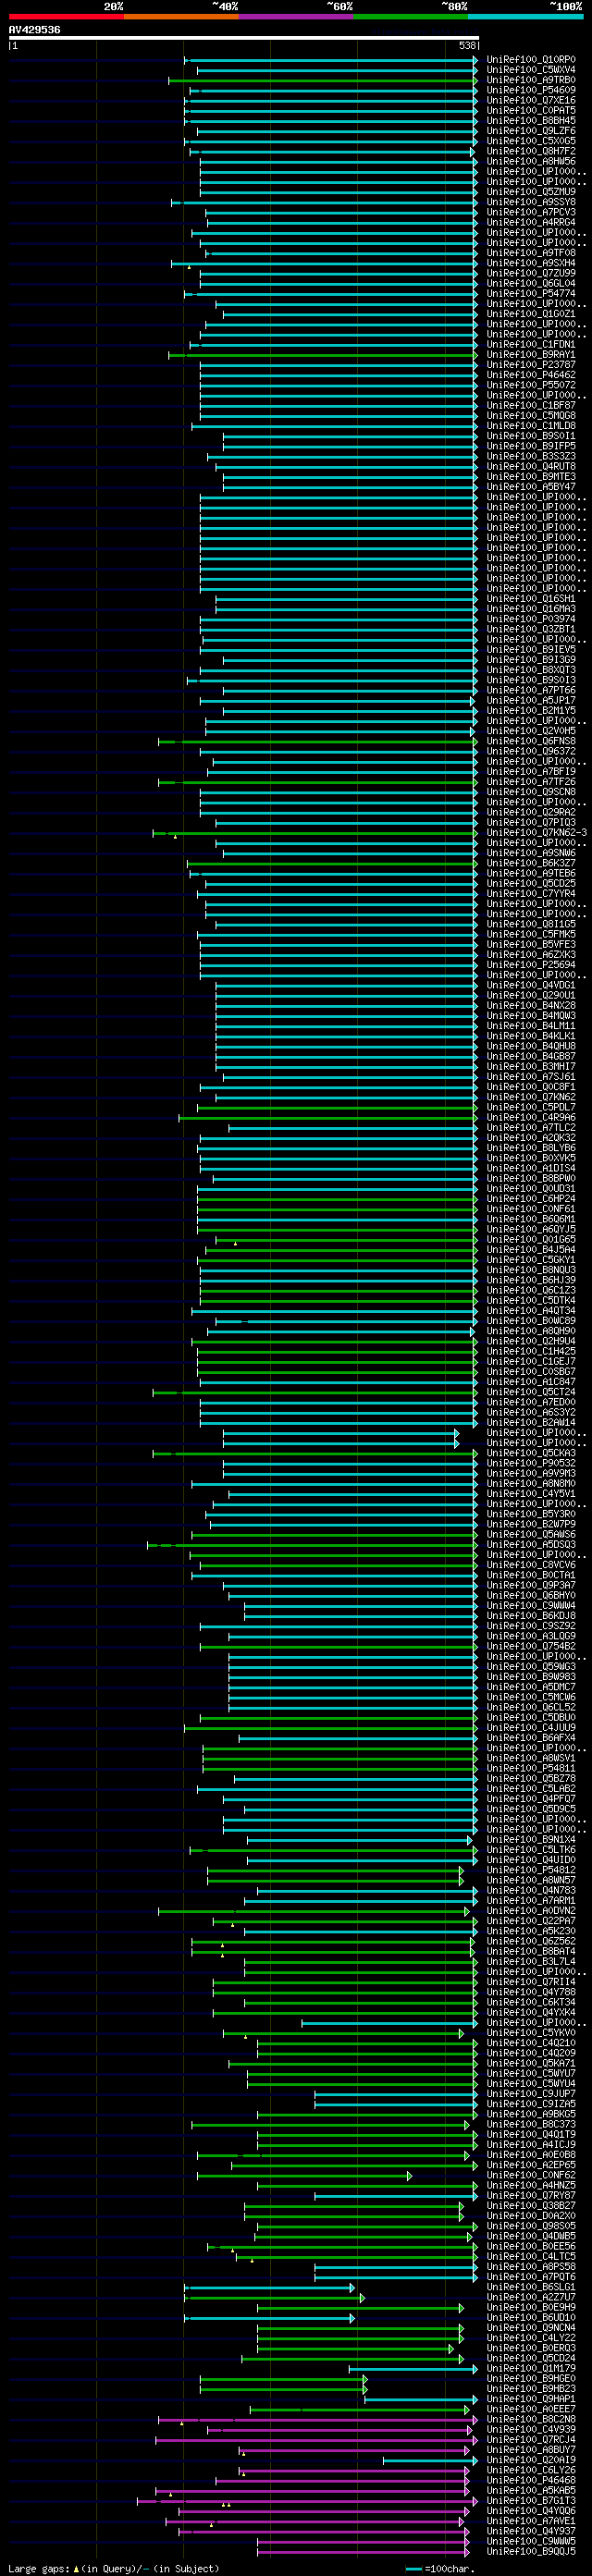Select hit UniRef100_C1H425

pyautogui.click(x=531, y=1351)
